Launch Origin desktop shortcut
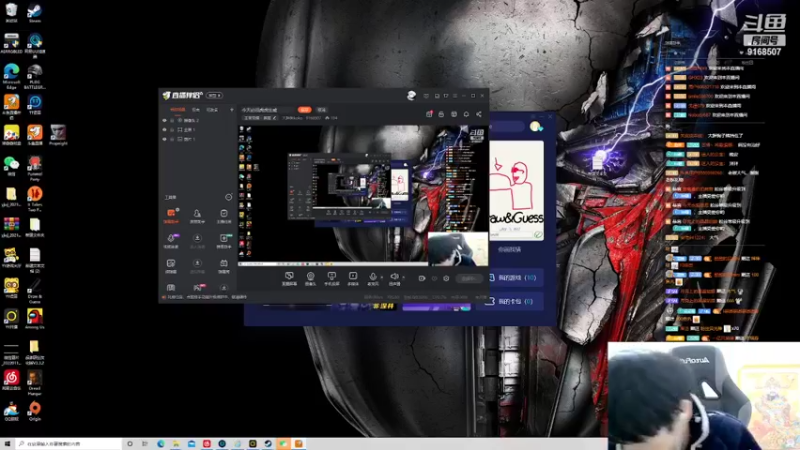Viewport: 800px width, 450px height. [x=35, y=411]
